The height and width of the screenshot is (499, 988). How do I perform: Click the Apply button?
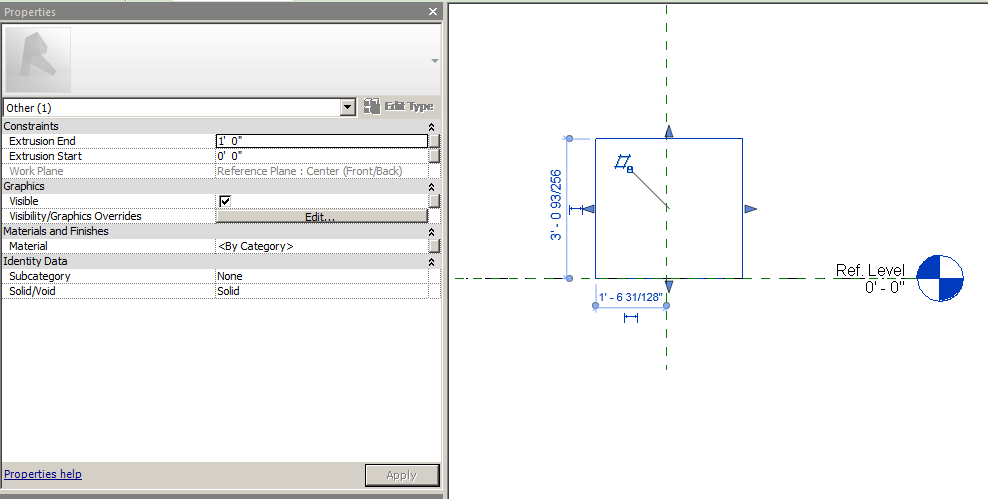(x=402, y=475)
